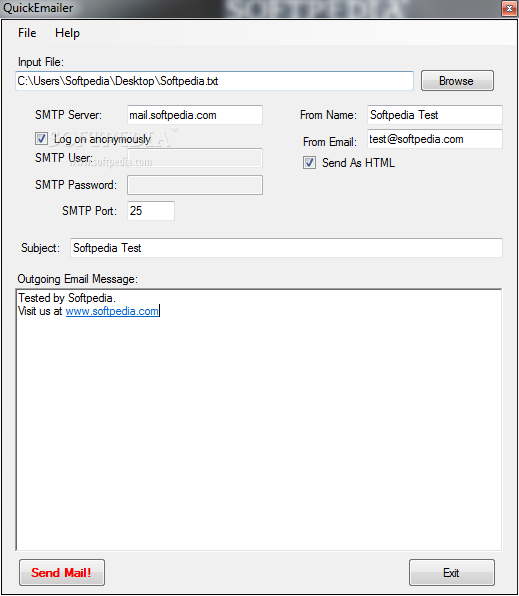The image size is (519, 596).
Task: Click the Browse button
Action: (457, 81)
